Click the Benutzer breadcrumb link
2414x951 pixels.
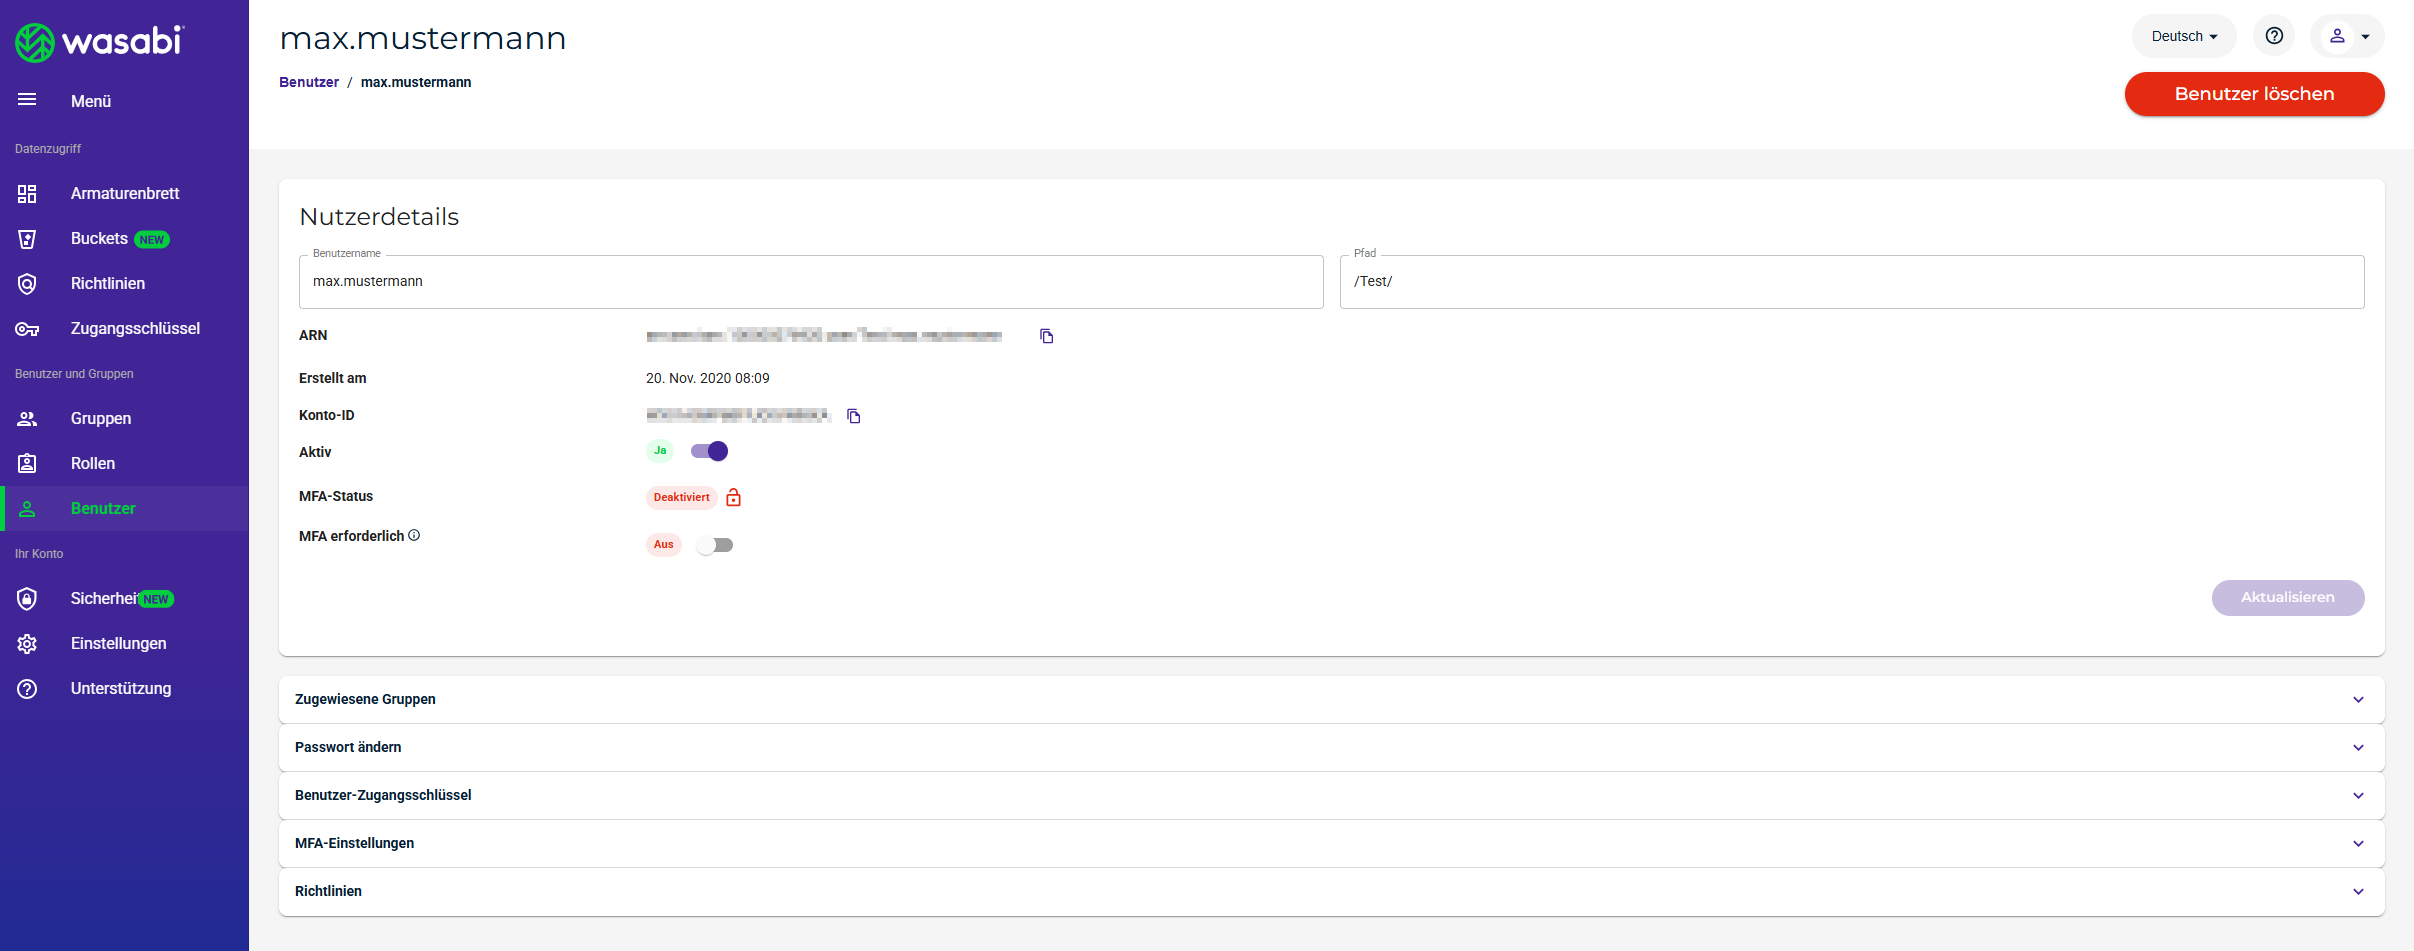[x=308, y=82]
